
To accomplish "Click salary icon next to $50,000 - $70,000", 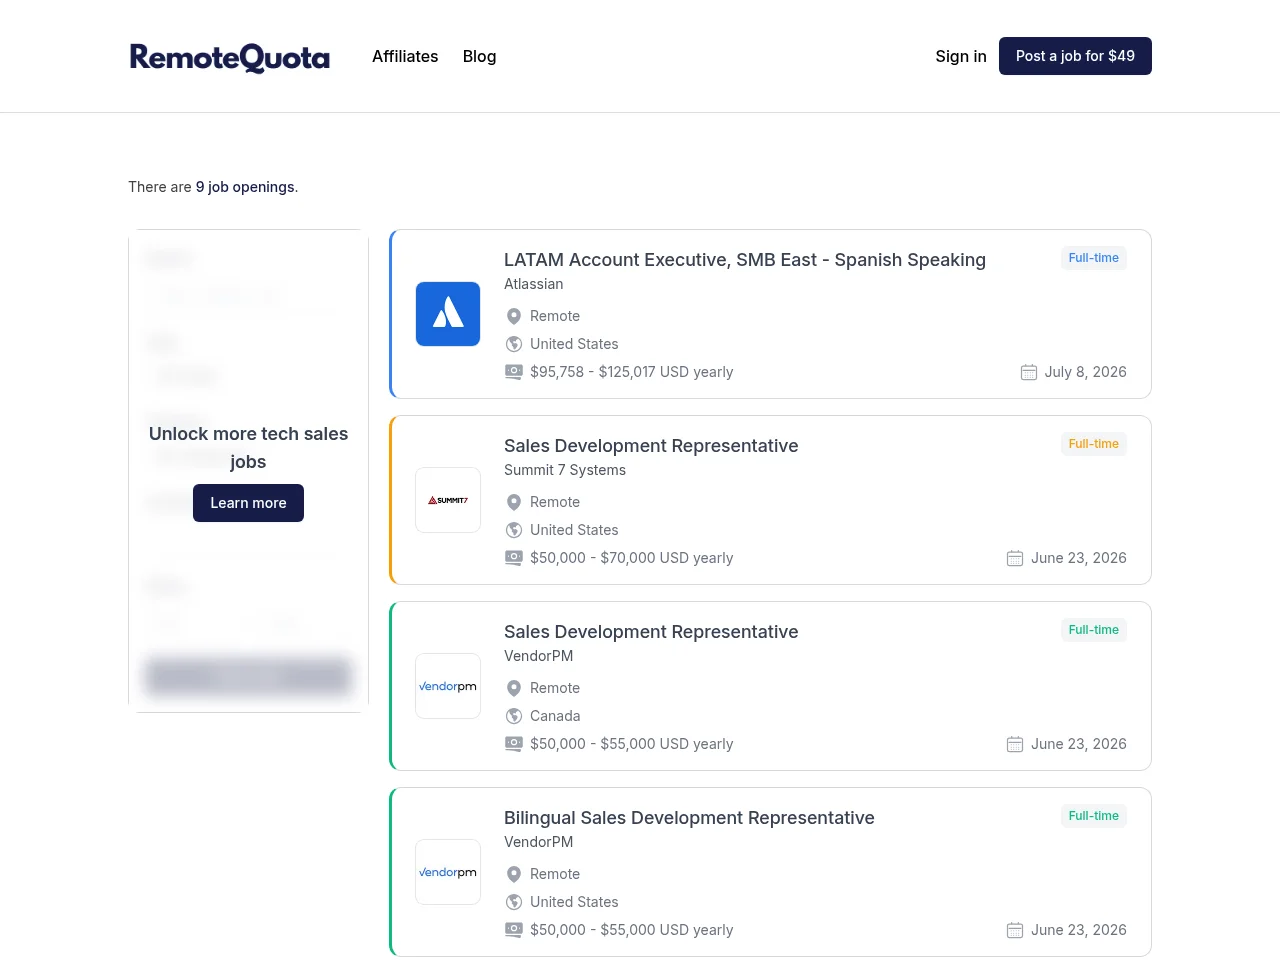I will (514, 558).
